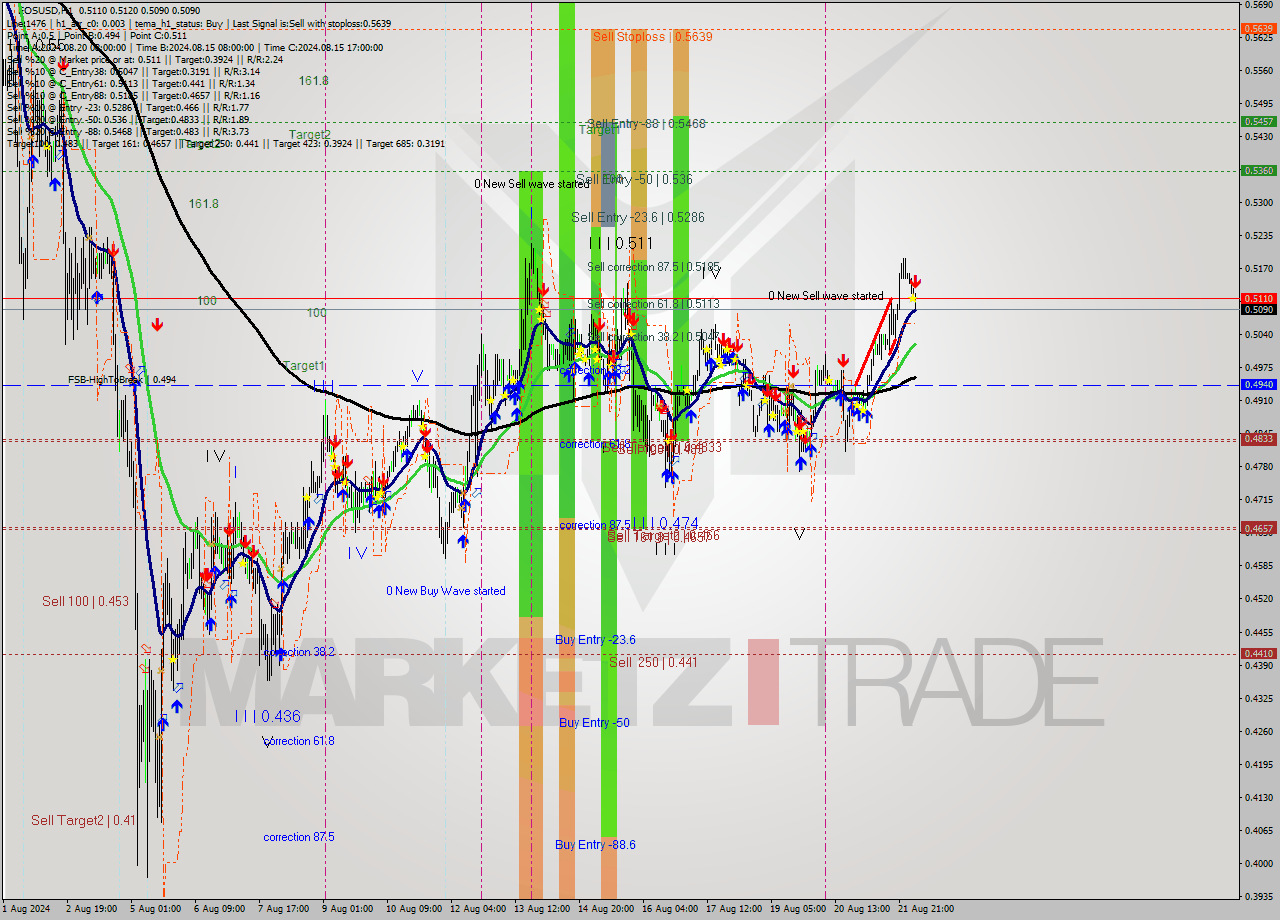Click the '1 Aug 2024' date label
Image resolution: width=1280 pixels, height=920 pixels.
(x=26, y=909)
